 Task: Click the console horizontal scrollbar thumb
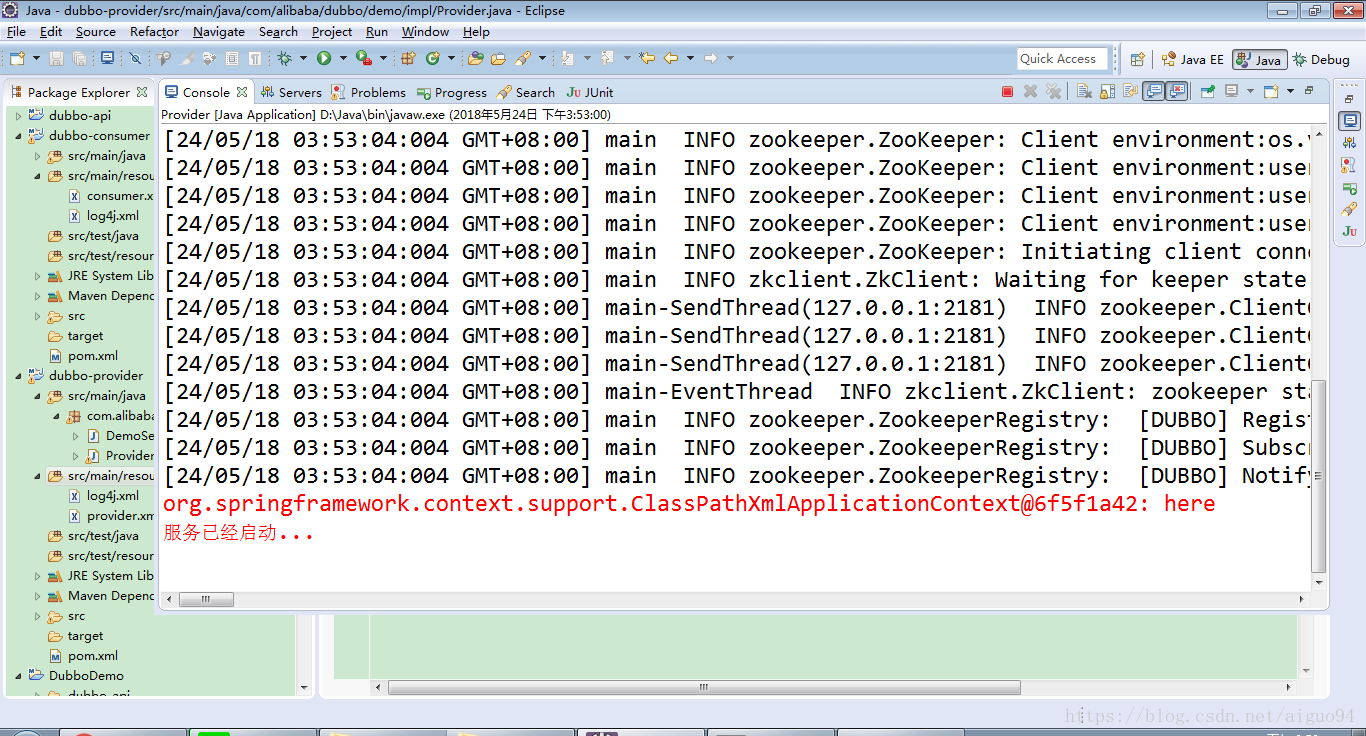206,600
